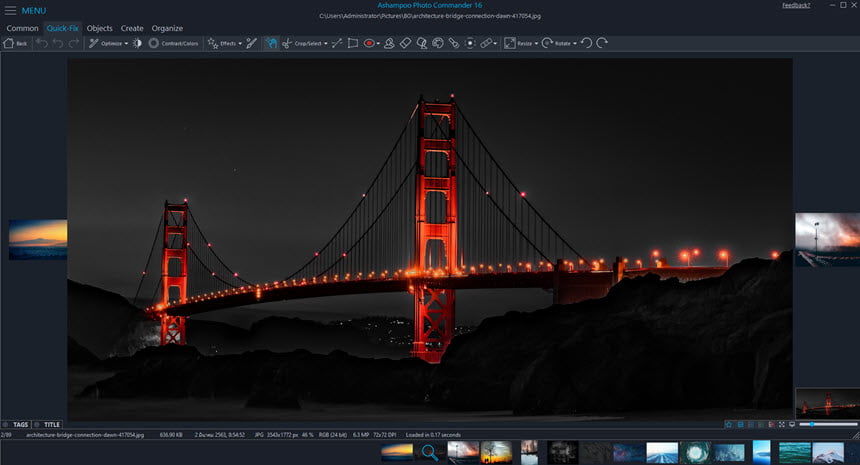Click the Resize button

pos(518,43)
